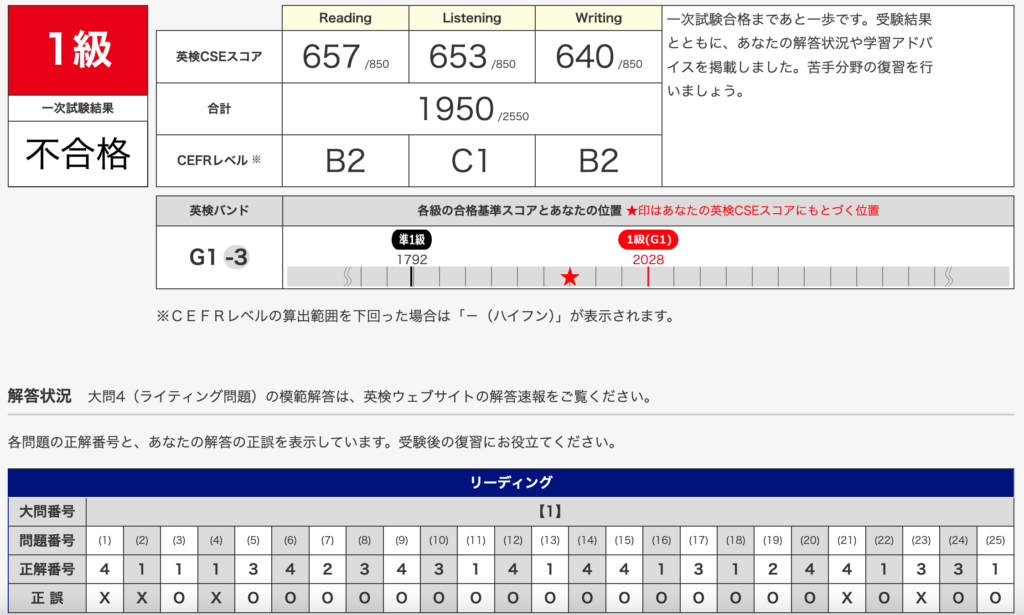Click the 大問番号 row label
Image resolution: width=1024 pixels, height=615 pixels.
(47, 511)
